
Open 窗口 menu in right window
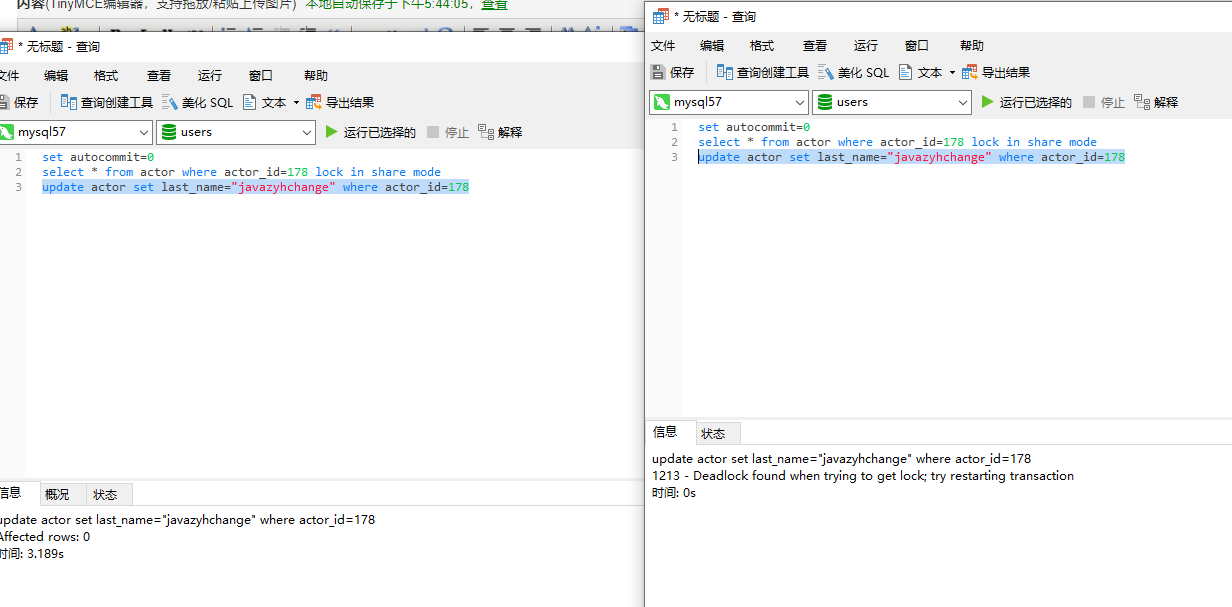coord(917,45)
